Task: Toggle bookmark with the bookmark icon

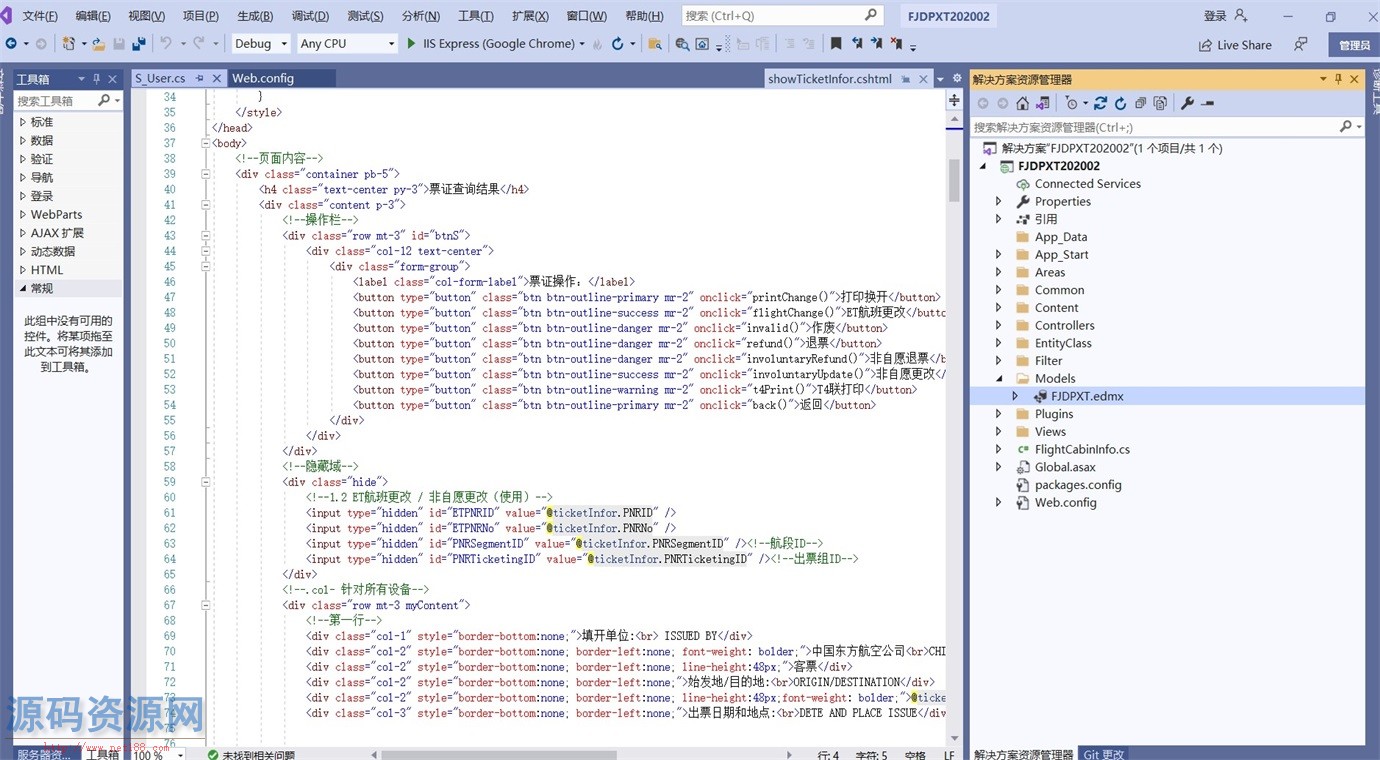Action: point(836,44)
